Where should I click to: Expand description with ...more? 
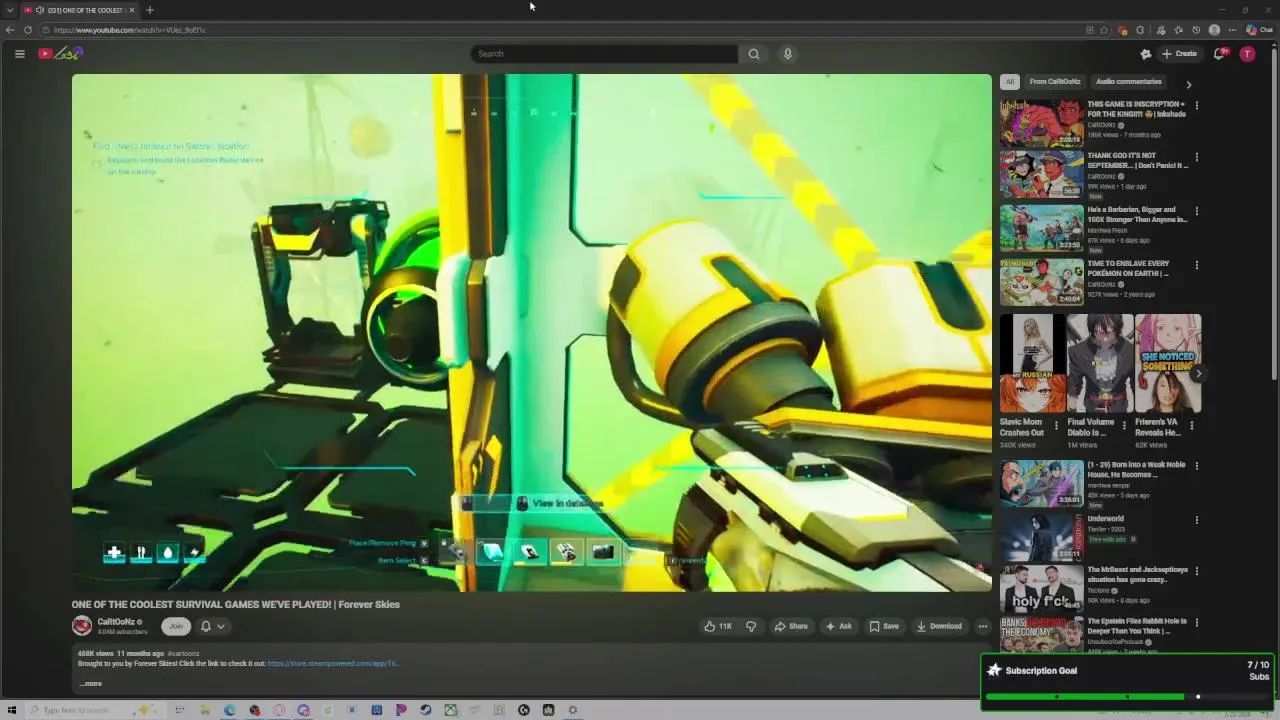pos(90,684)
